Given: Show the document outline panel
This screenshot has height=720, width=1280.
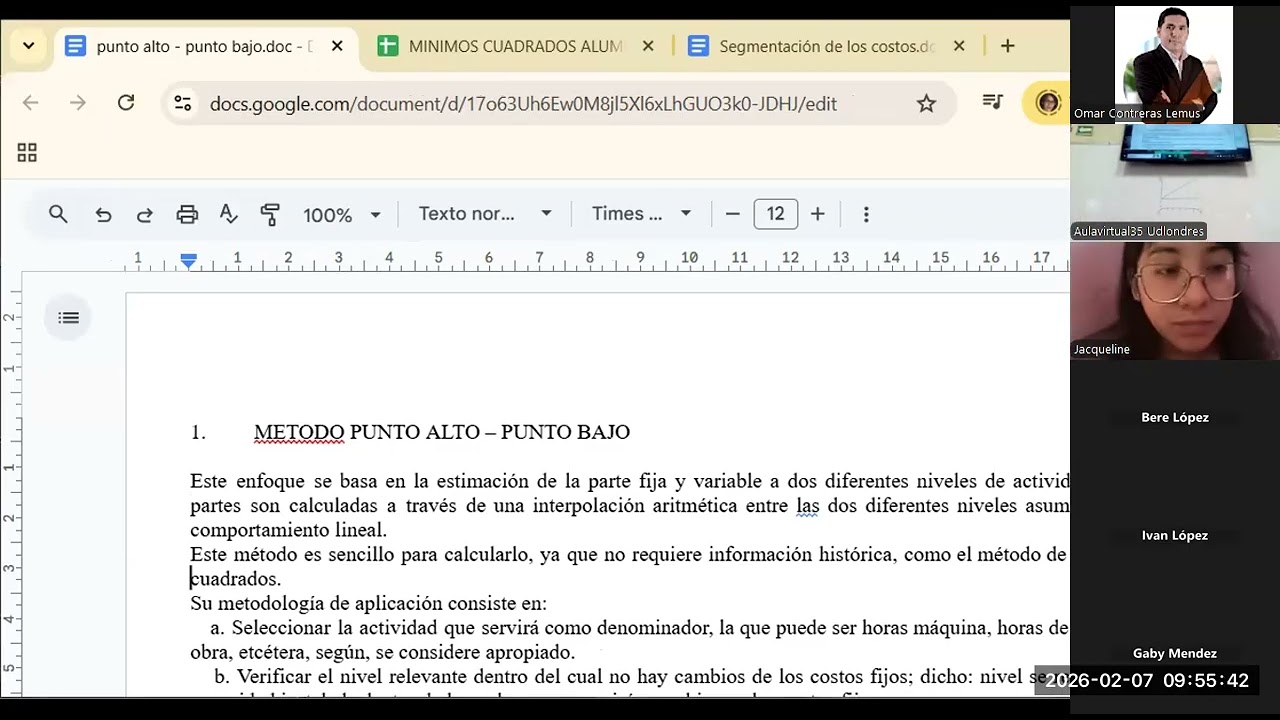Looking at the screenshot, I should [x=68, y=318].
